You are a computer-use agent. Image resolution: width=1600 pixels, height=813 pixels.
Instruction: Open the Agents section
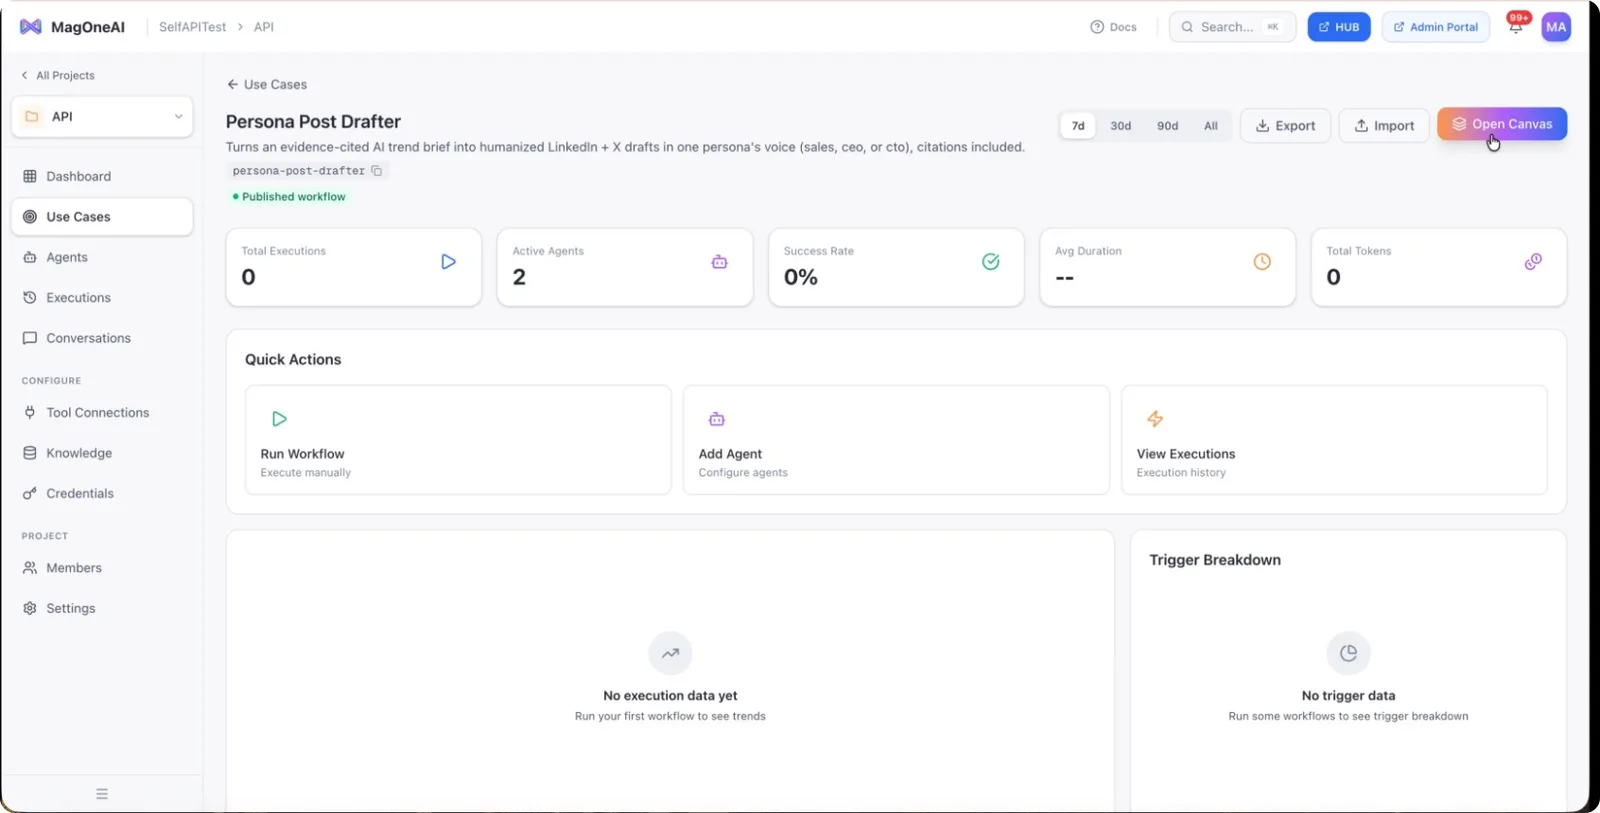pyautogui.click(x=102, y=258)
